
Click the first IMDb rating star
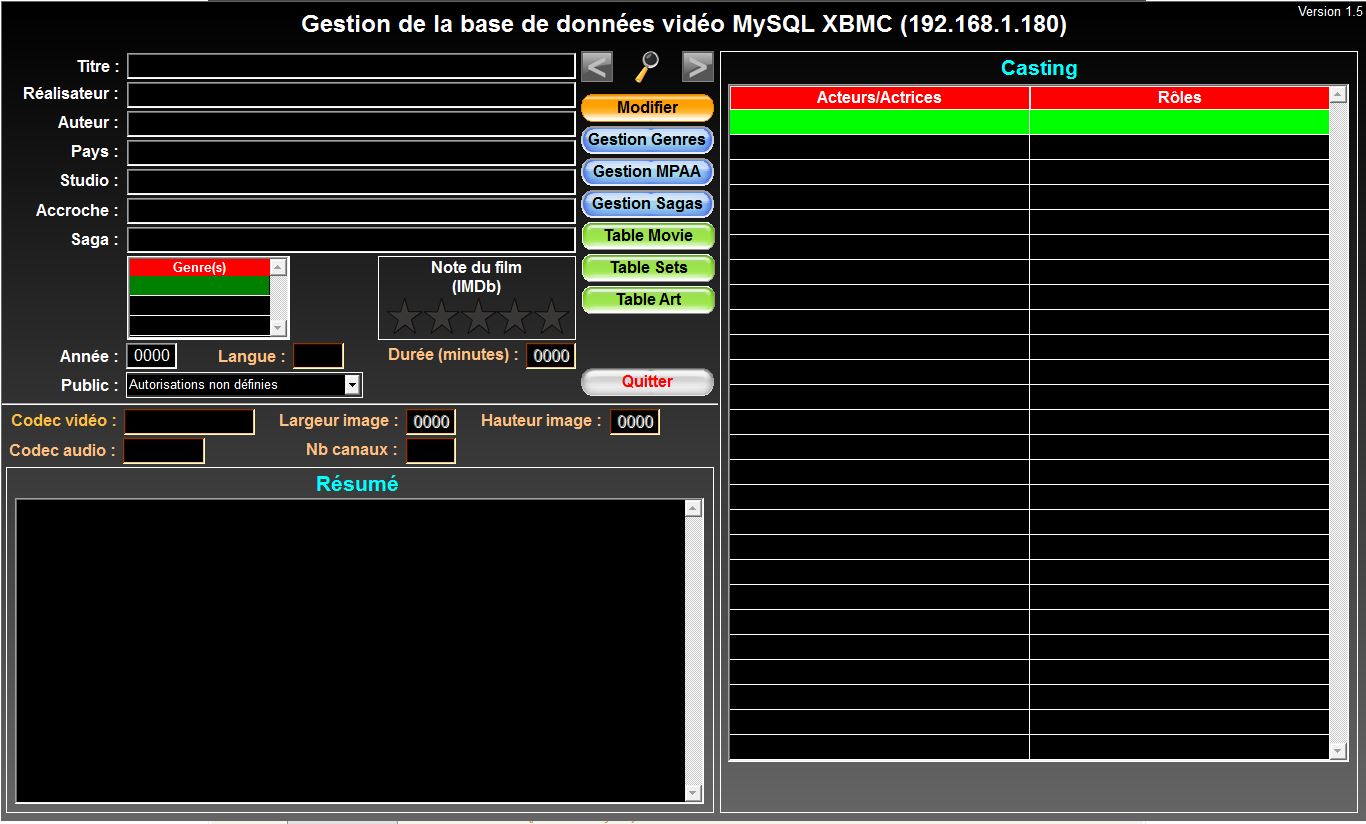tap(404, 318)
